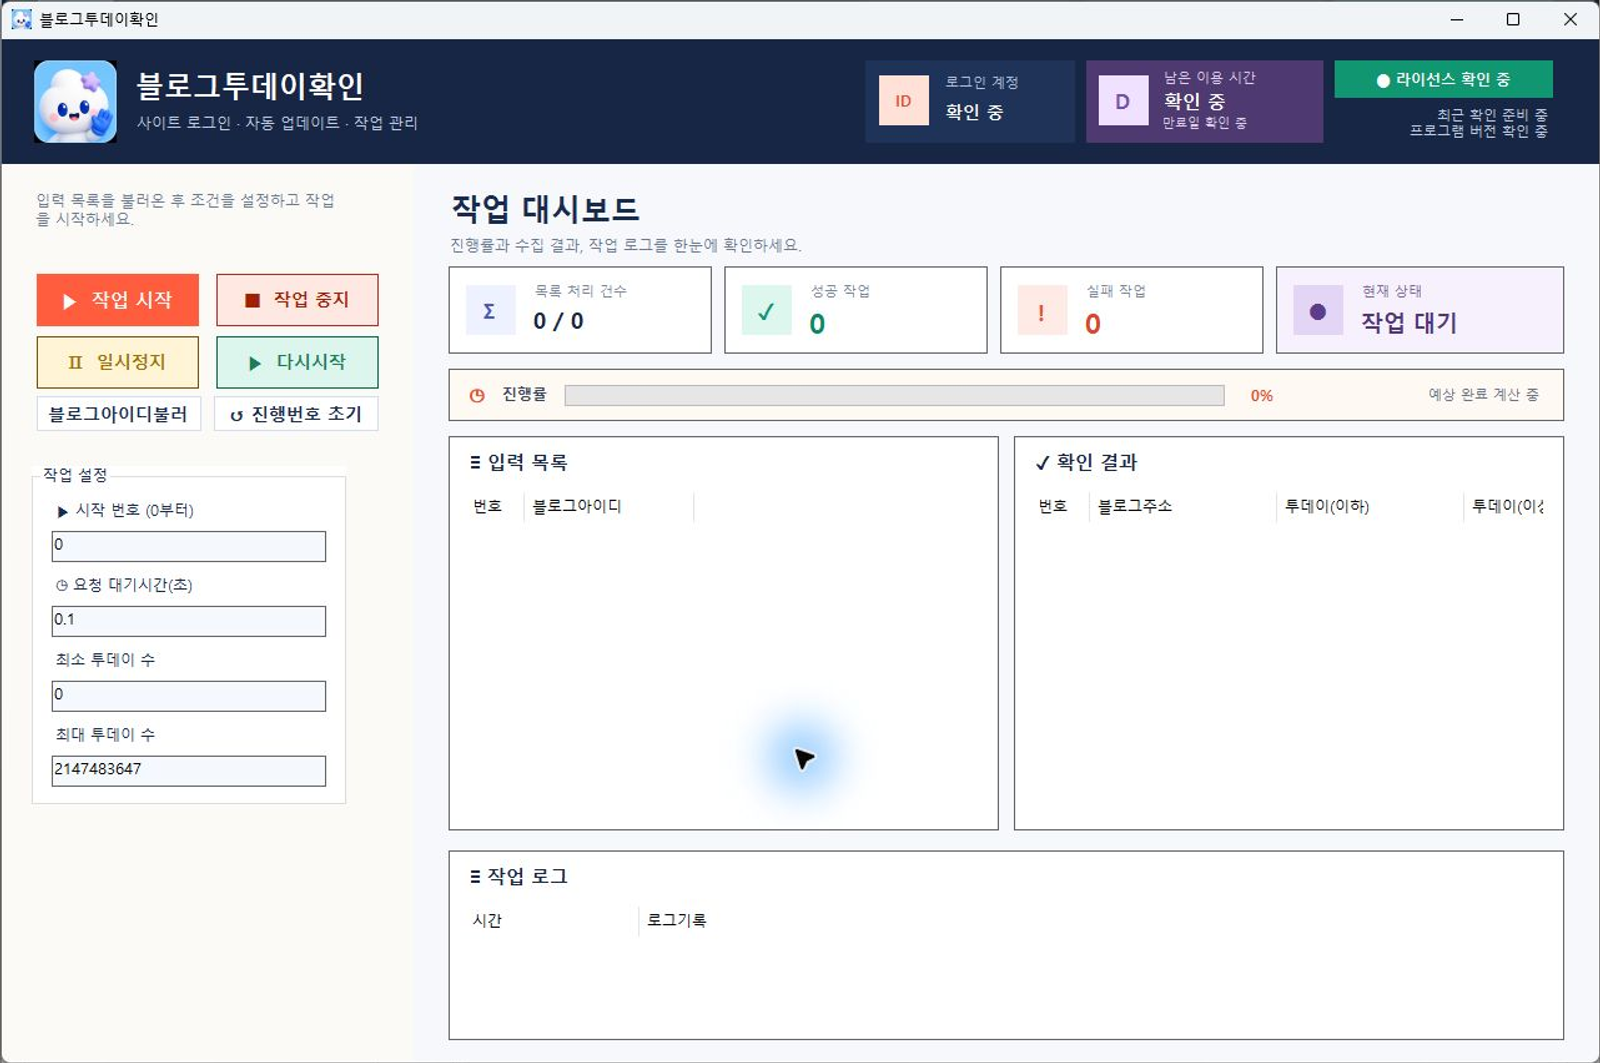Click the green 라이선스 확인 중 button
Screen dimensions: 1600x1063
[1443, 79]
